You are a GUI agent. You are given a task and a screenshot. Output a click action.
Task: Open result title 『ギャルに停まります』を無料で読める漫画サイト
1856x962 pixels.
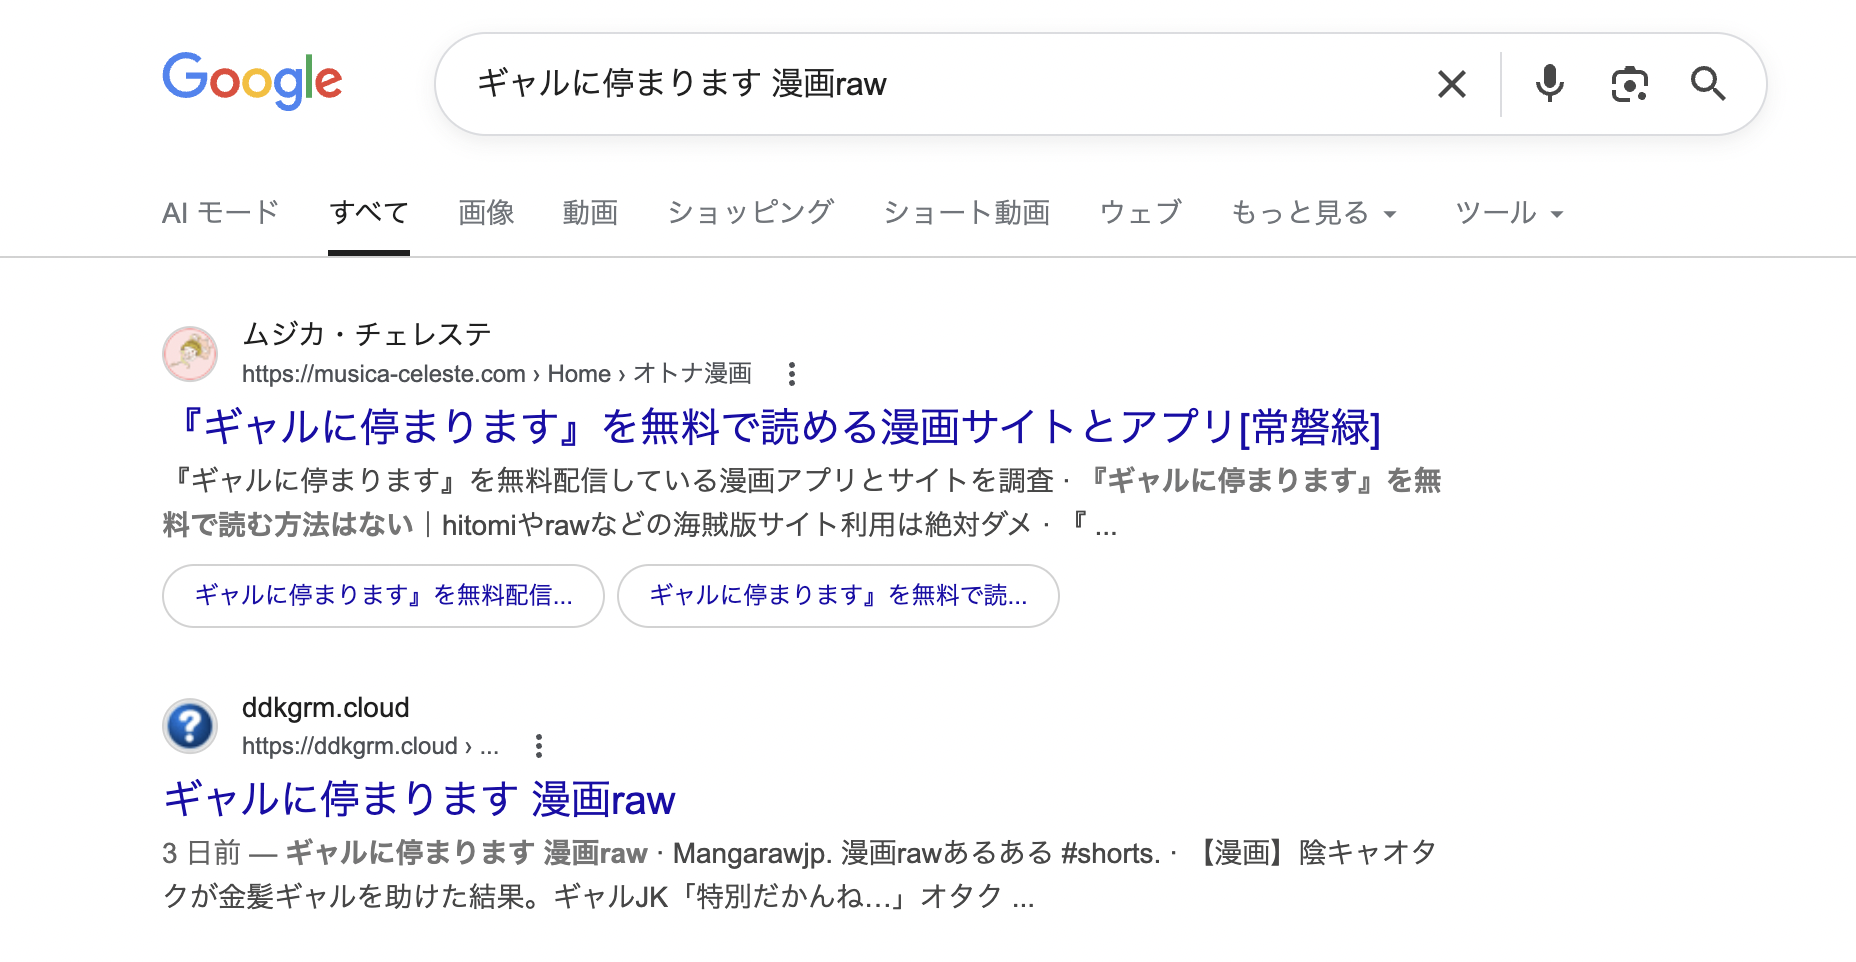tap(772, 427)
